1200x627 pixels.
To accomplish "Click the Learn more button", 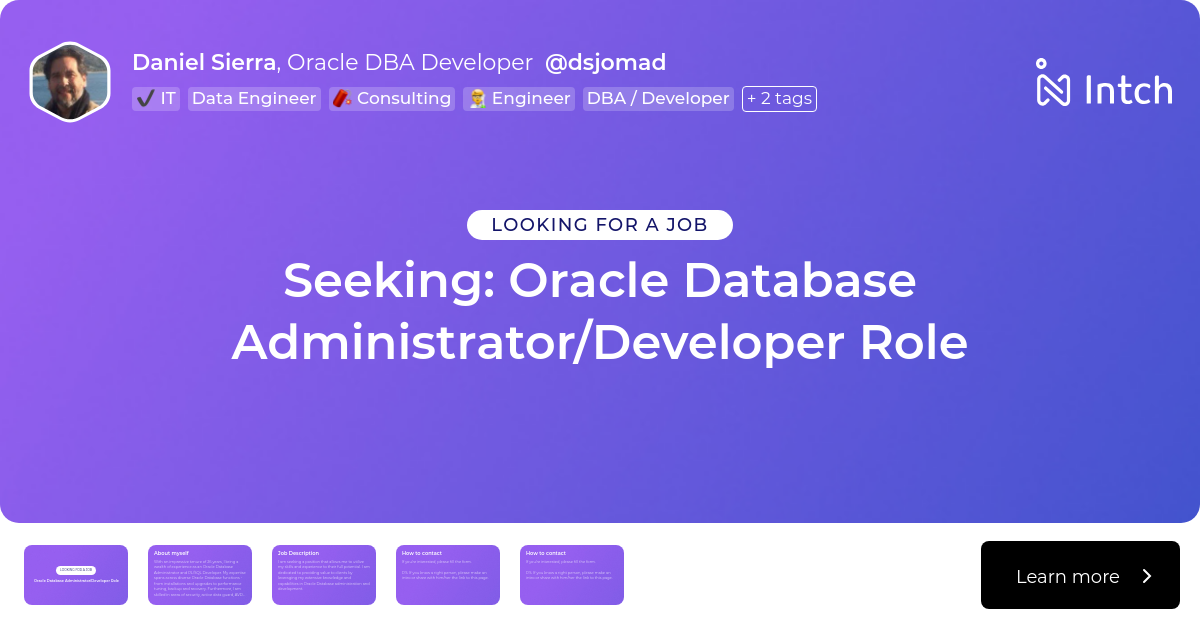I will [1080, 575].
